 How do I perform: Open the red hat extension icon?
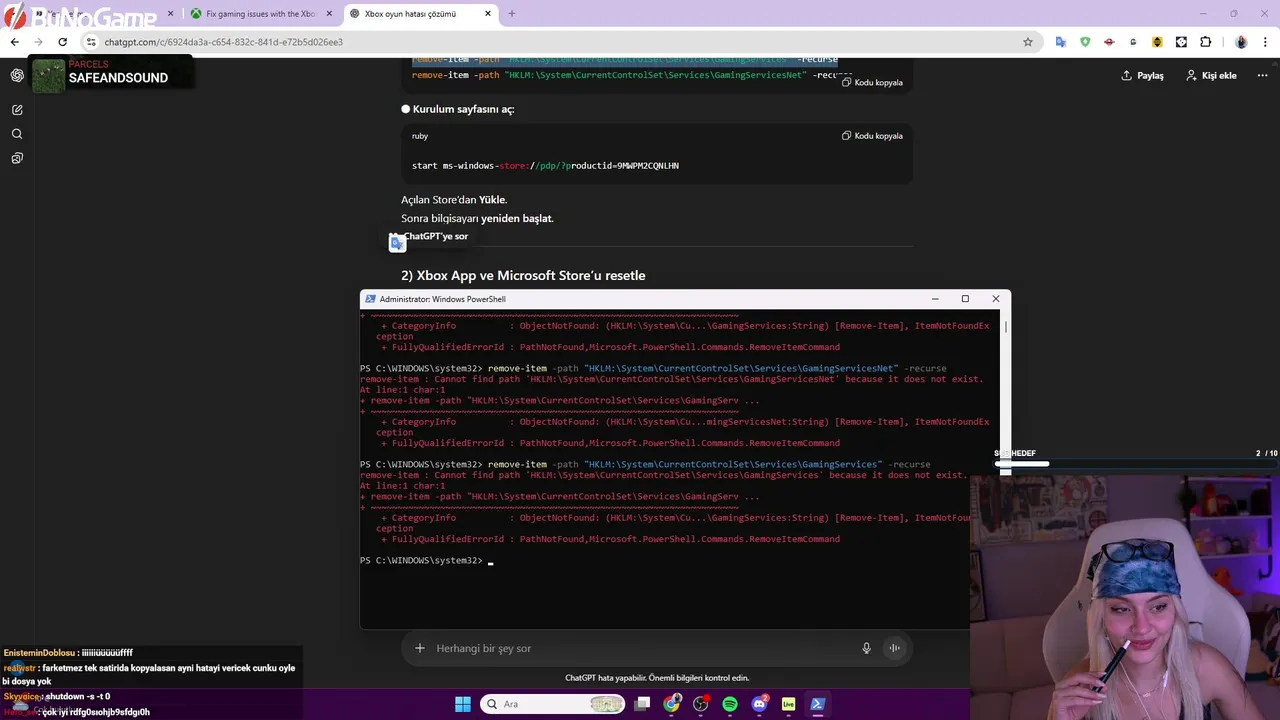(x=1109, y=42)
